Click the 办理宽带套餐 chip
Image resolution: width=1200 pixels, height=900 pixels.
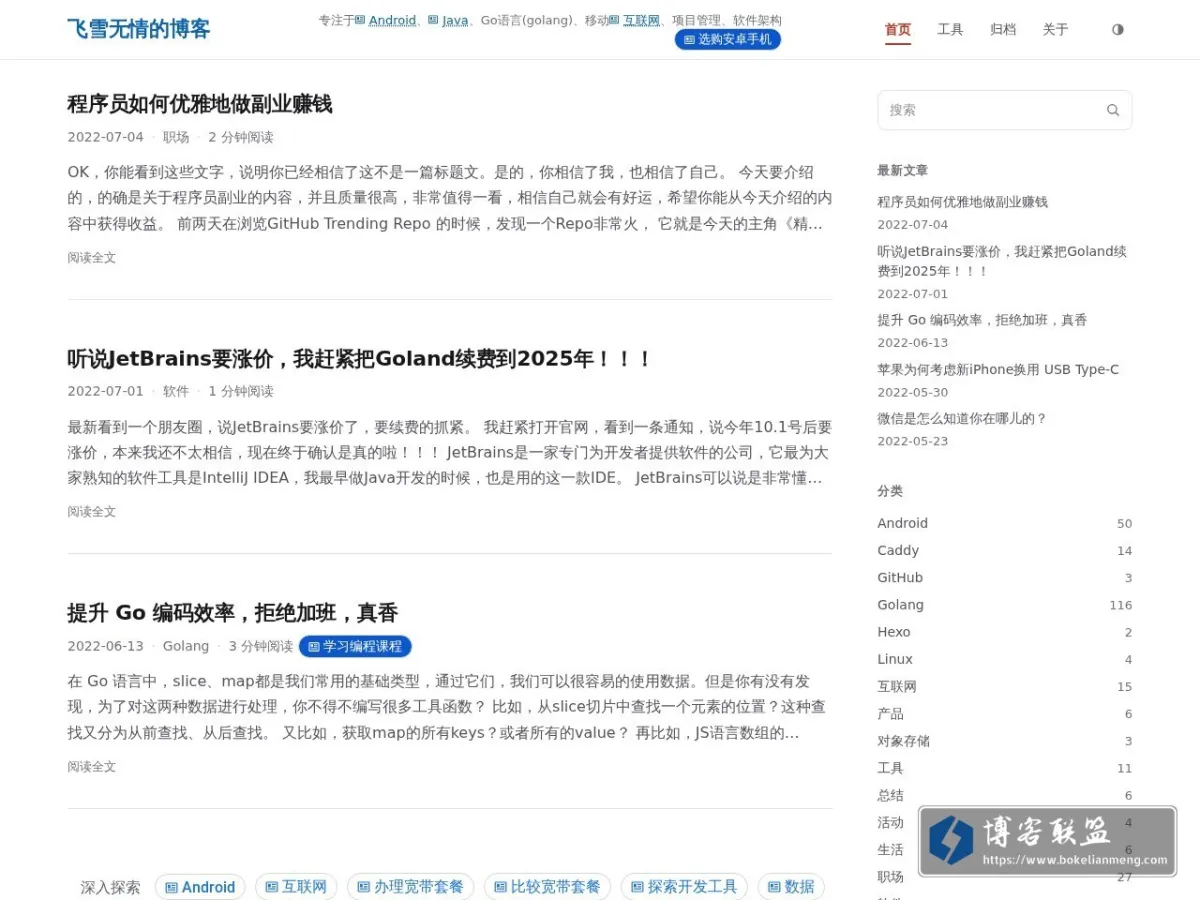tap(410, 887)
